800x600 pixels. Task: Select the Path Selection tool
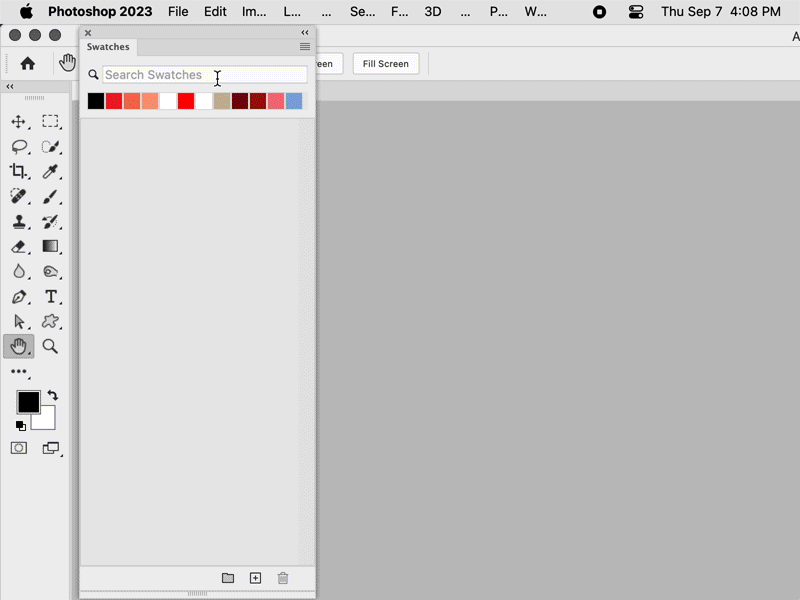19,321
